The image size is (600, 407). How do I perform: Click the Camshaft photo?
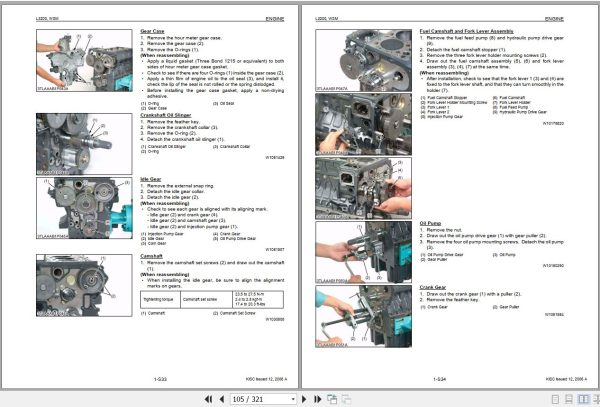coord(84,285)
